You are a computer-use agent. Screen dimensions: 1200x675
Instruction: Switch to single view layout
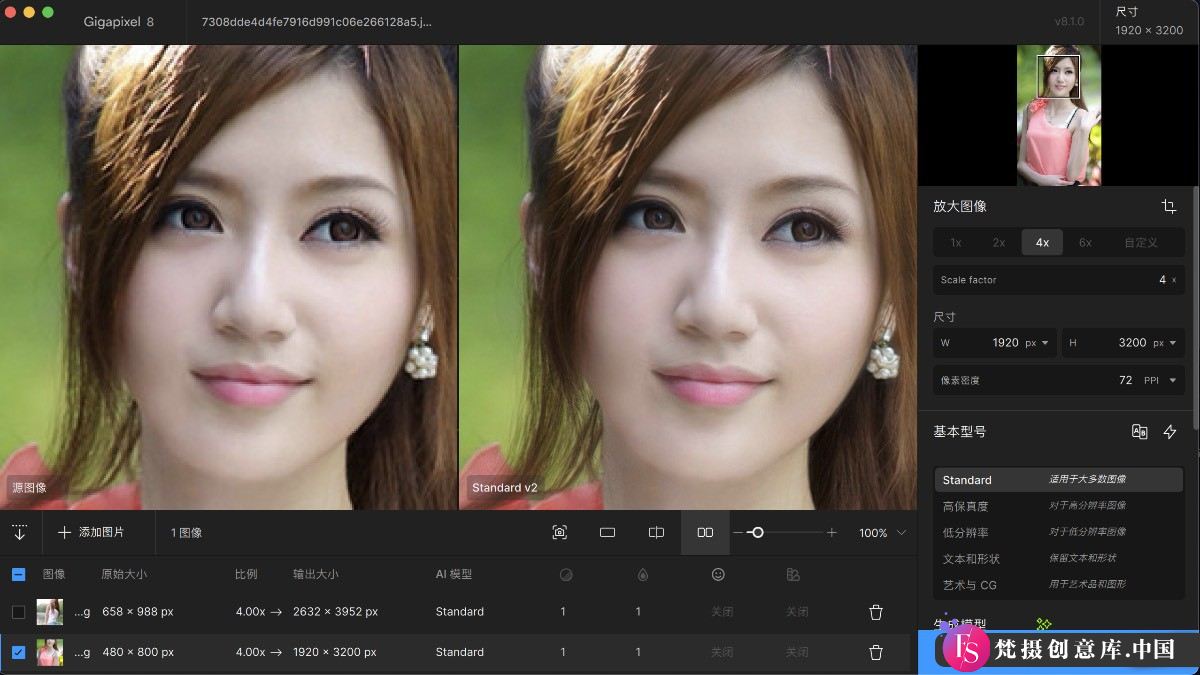click(x=607, y=533)
